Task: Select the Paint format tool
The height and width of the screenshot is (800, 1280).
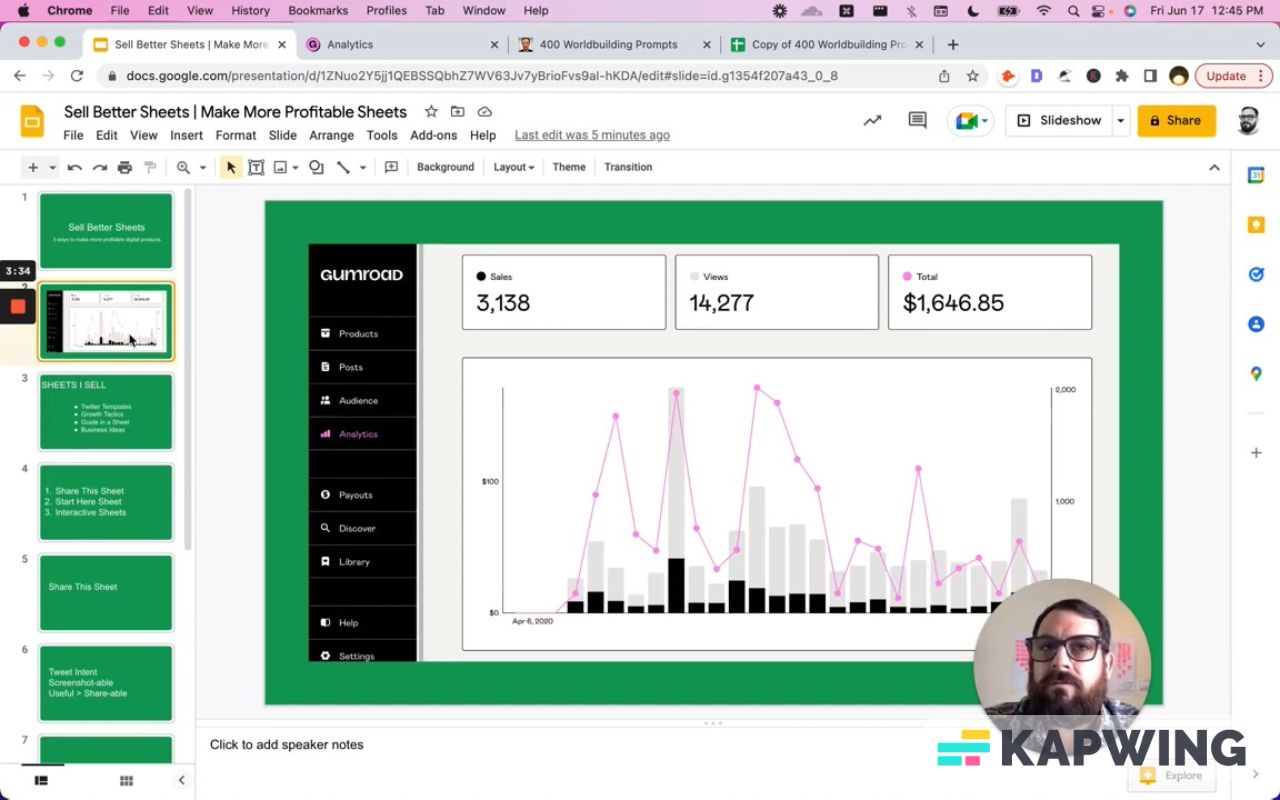Action: pyautogui.click(x=150, y=167)
